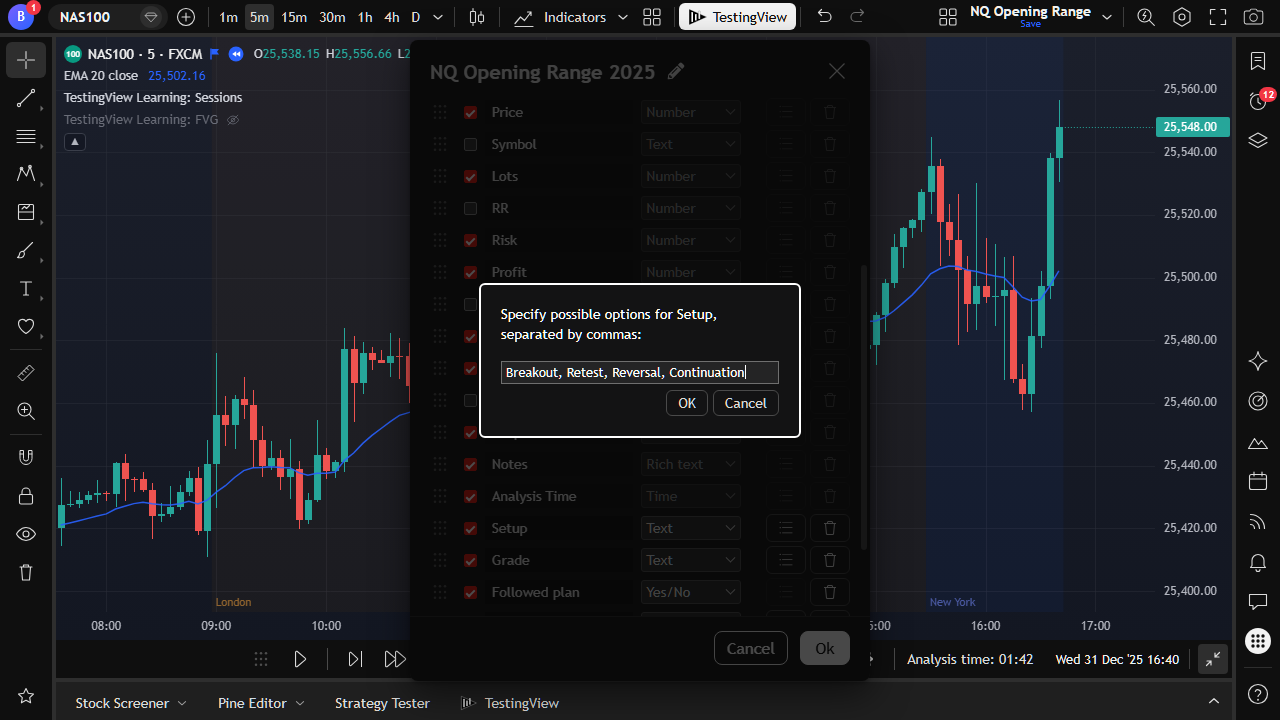1280x720 pixels.
Task: Confirm Setup options with OK
Action: (x=687, y=403)
